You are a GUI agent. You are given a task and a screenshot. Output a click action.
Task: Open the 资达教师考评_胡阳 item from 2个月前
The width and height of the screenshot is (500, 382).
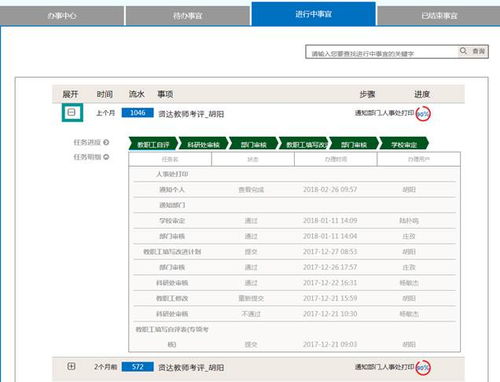pos(191,368)
